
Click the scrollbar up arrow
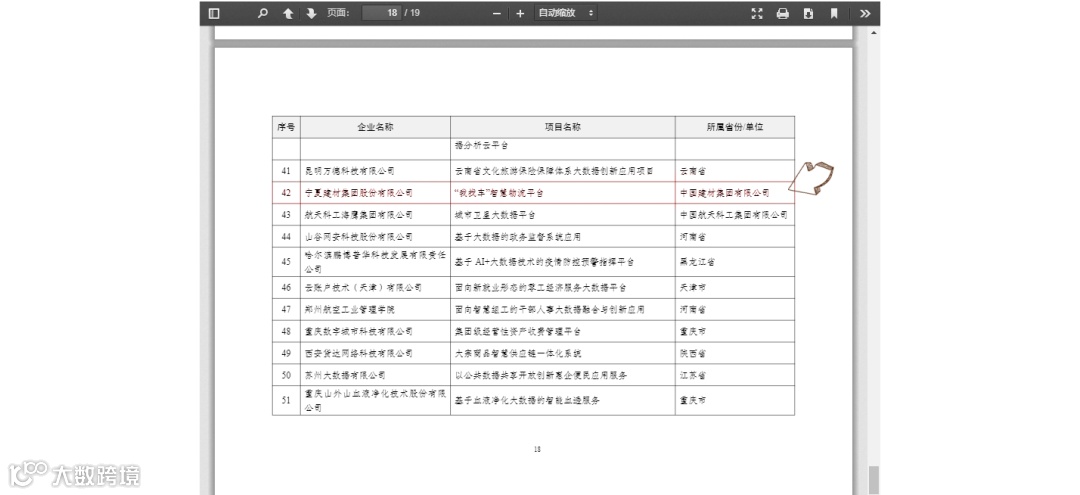click(x=874, y=32)
